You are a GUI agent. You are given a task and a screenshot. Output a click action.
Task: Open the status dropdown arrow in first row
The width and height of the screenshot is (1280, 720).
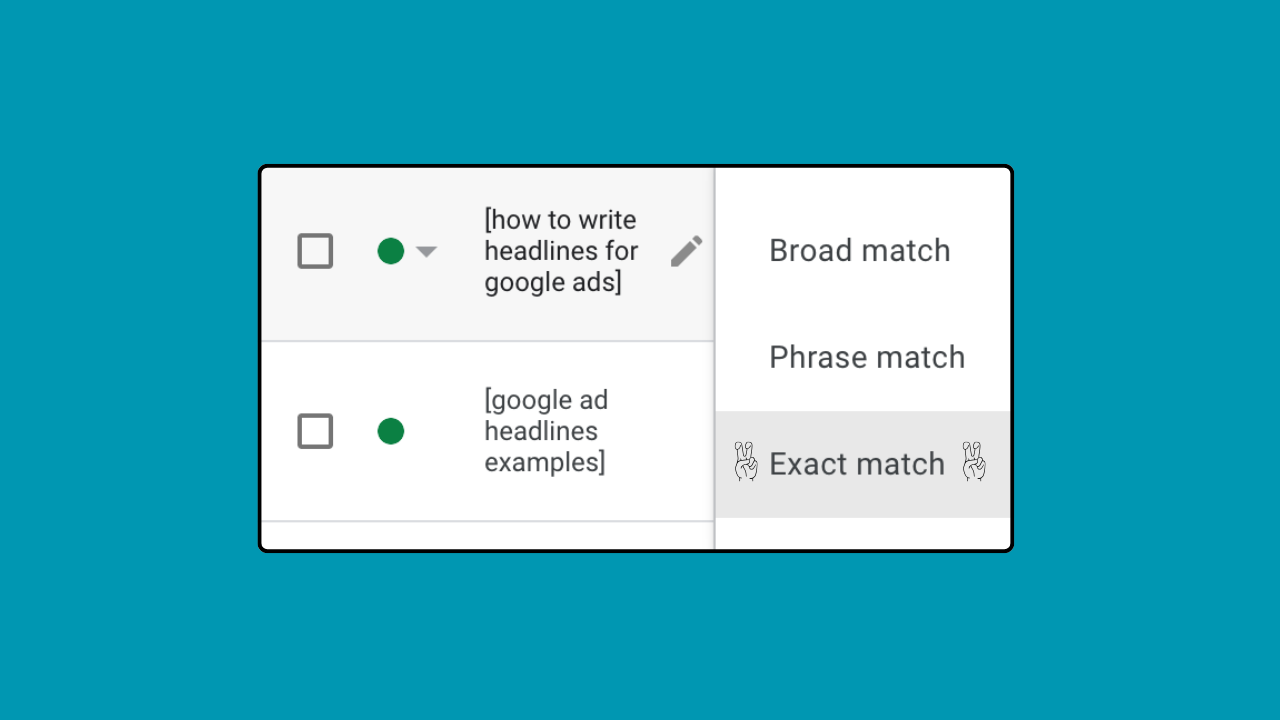[426, 252]
